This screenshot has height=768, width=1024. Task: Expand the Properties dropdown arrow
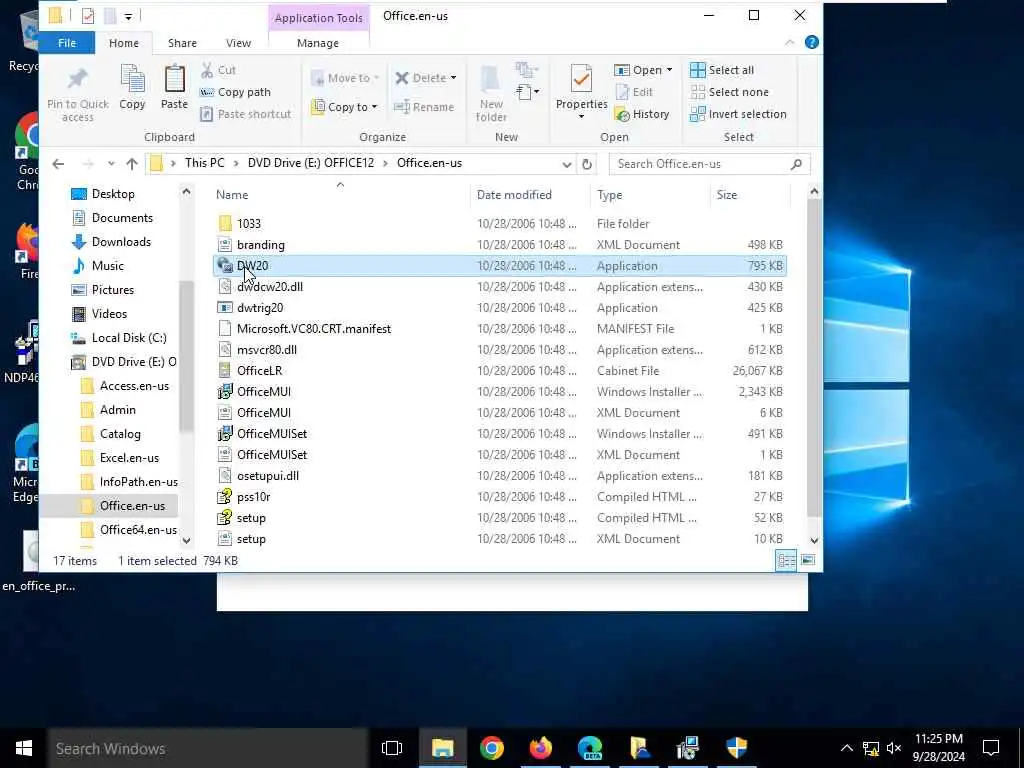click(x=581, y=117)
